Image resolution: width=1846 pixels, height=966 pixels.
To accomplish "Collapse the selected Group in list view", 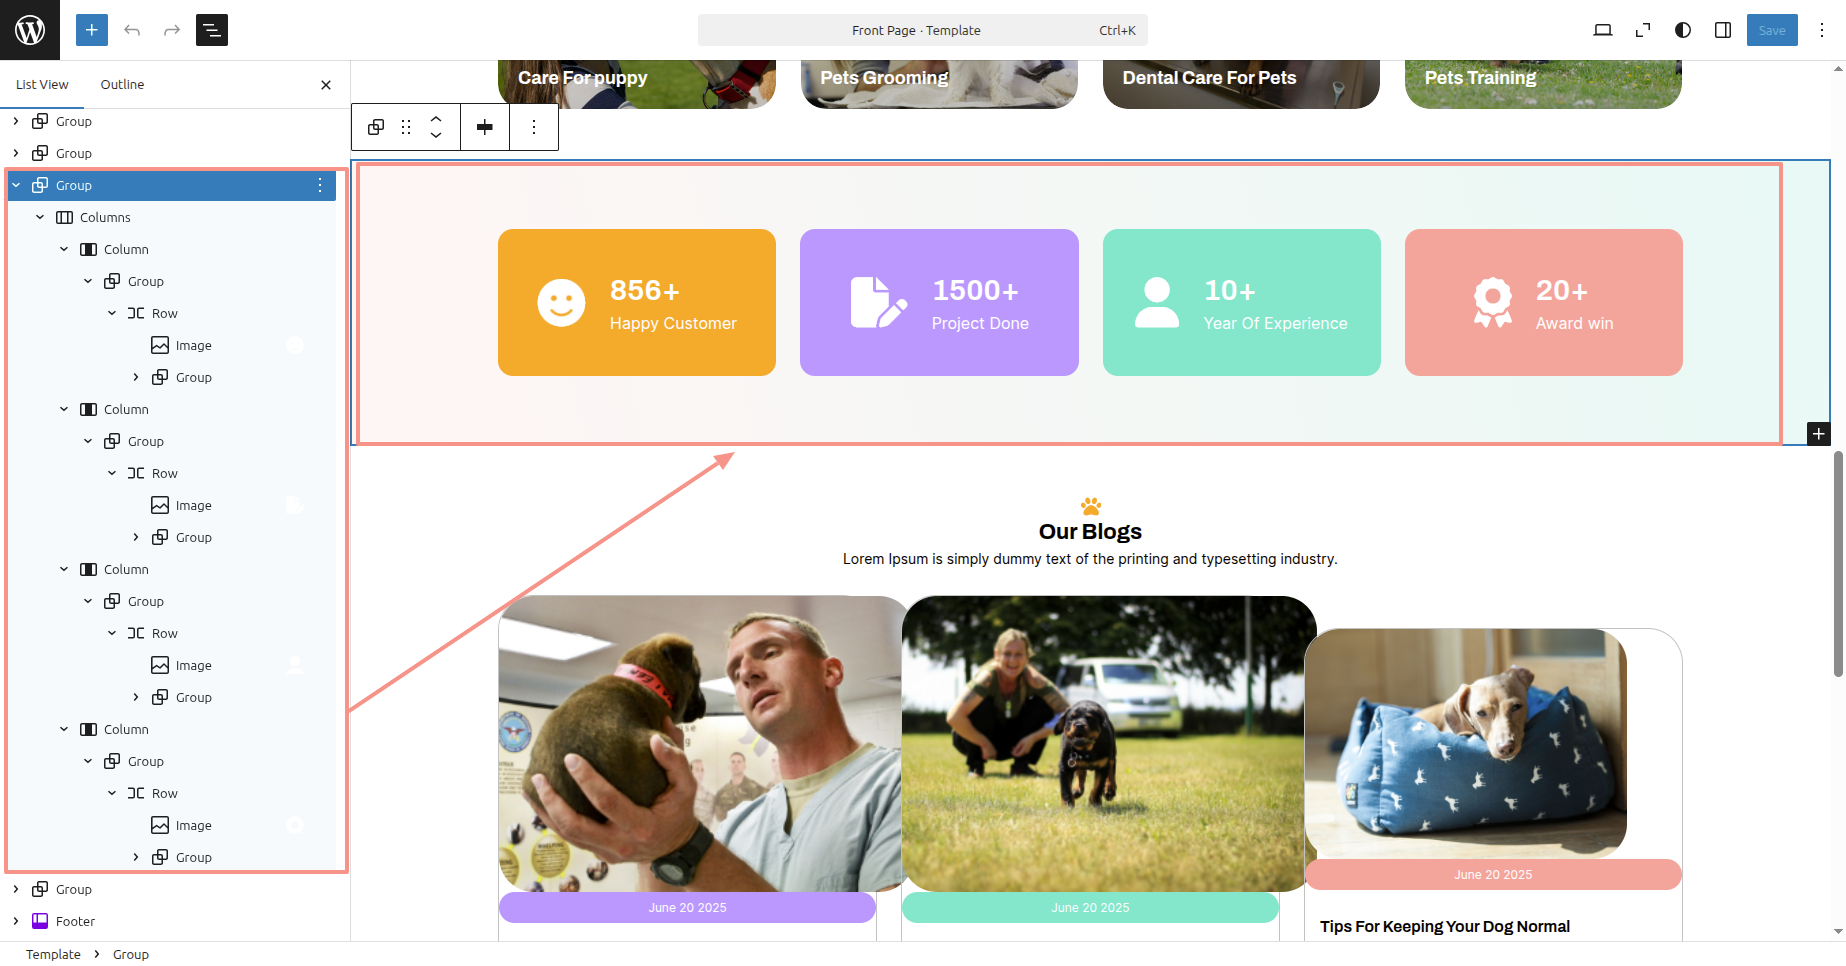I will (16, 185).
